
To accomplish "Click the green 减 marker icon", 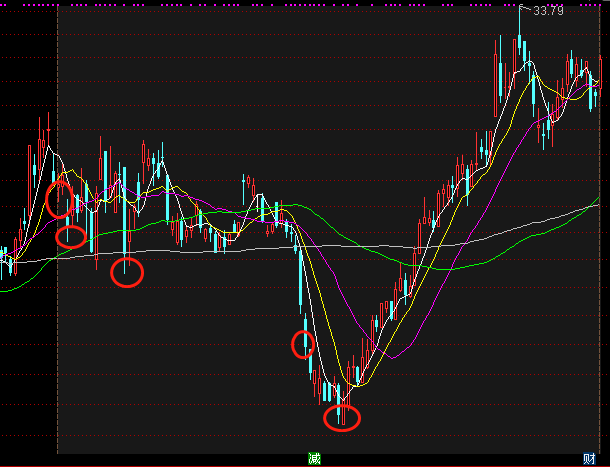I will (x=314, y=459).
